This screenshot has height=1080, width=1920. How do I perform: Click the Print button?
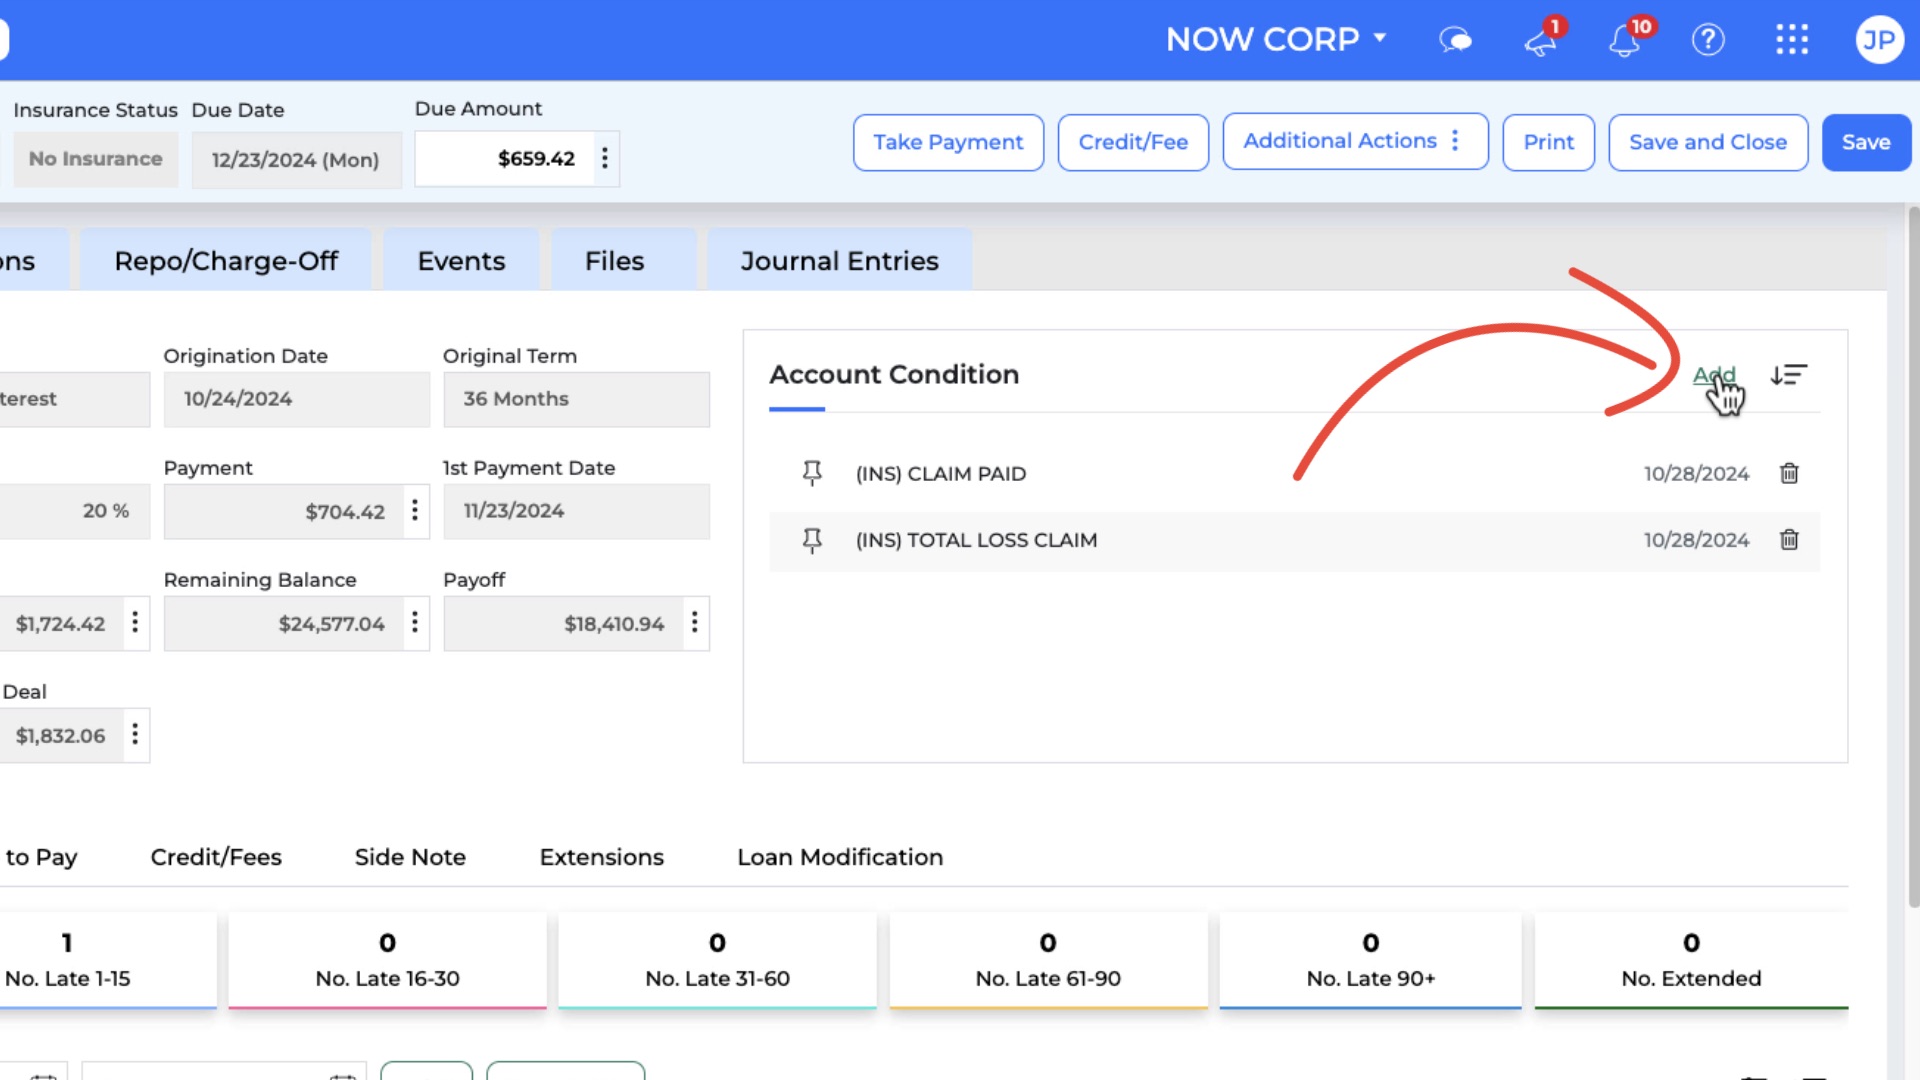(x=1548, y=142)
